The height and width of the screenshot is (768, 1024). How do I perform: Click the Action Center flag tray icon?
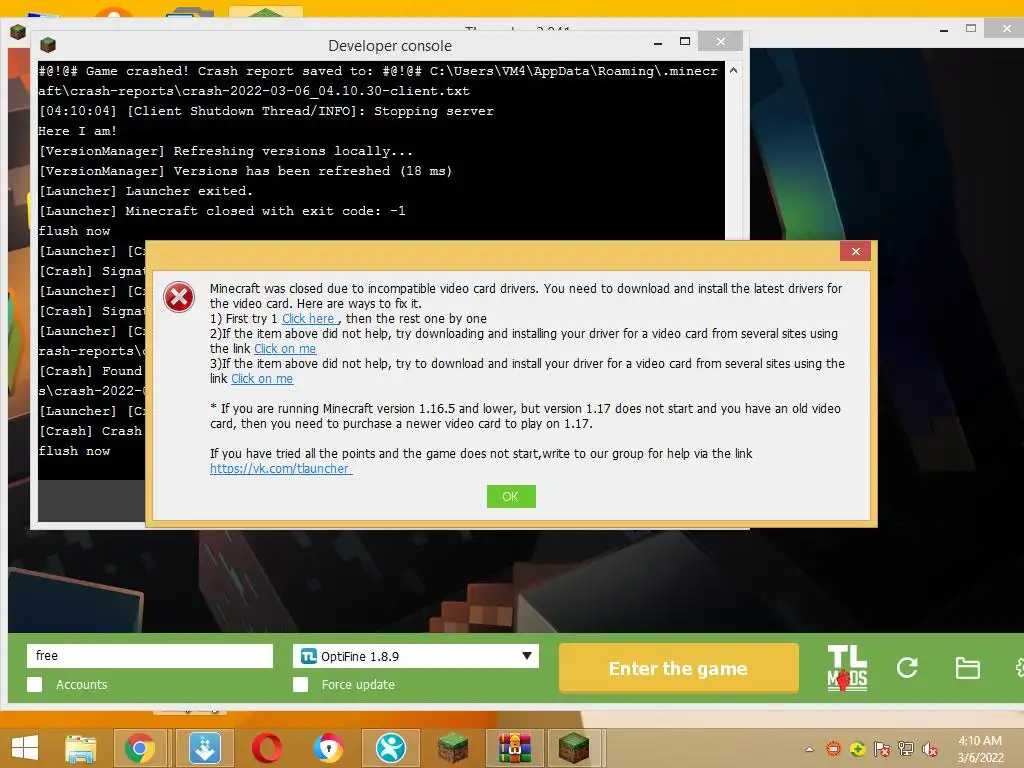882,749
